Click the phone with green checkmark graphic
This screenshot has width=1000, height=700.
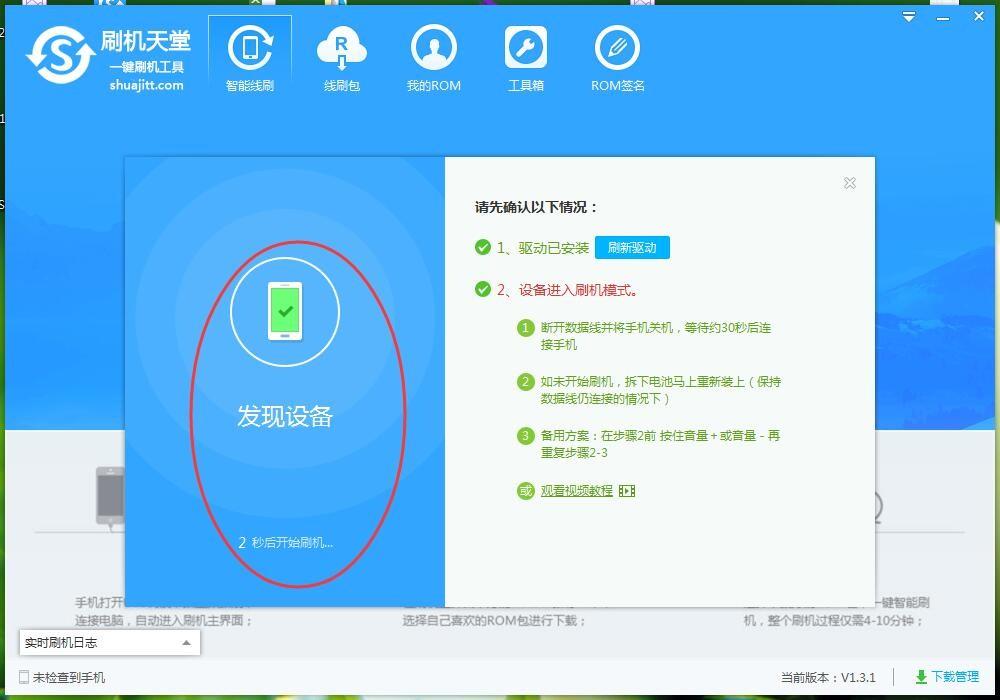[x=286, y=311]
